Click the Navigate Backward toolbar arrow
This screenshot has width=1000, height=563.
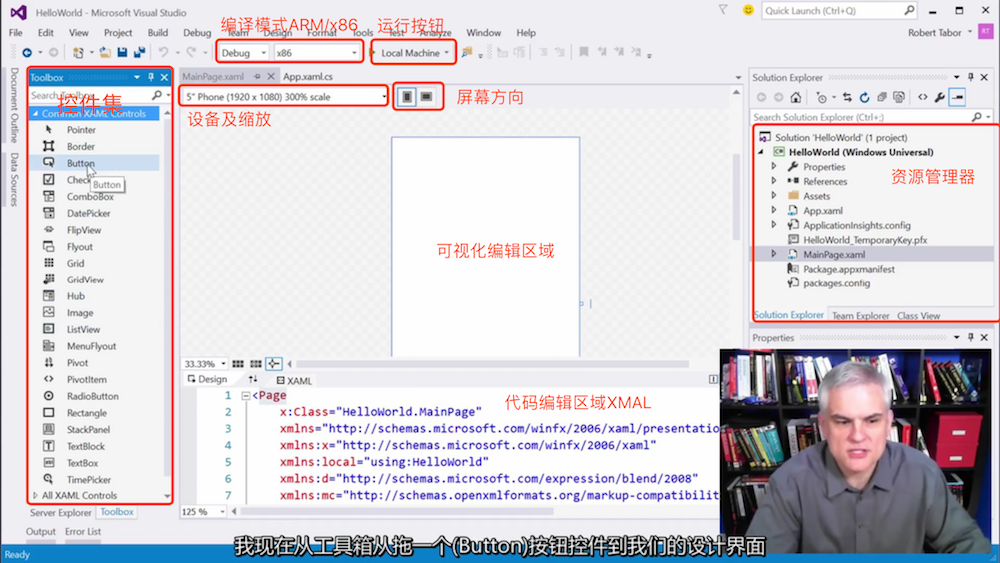tap(27, 53)
